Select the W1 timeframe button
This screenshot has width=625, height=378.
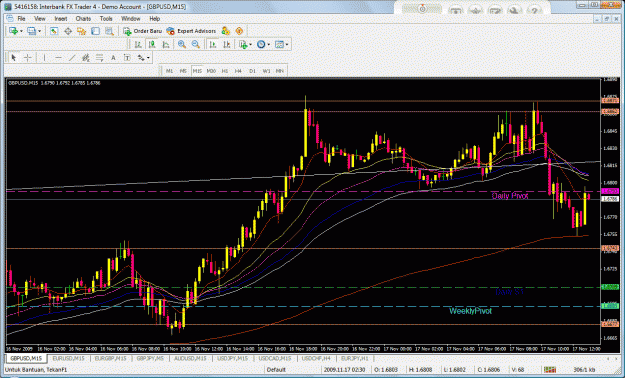coord(266,71)
